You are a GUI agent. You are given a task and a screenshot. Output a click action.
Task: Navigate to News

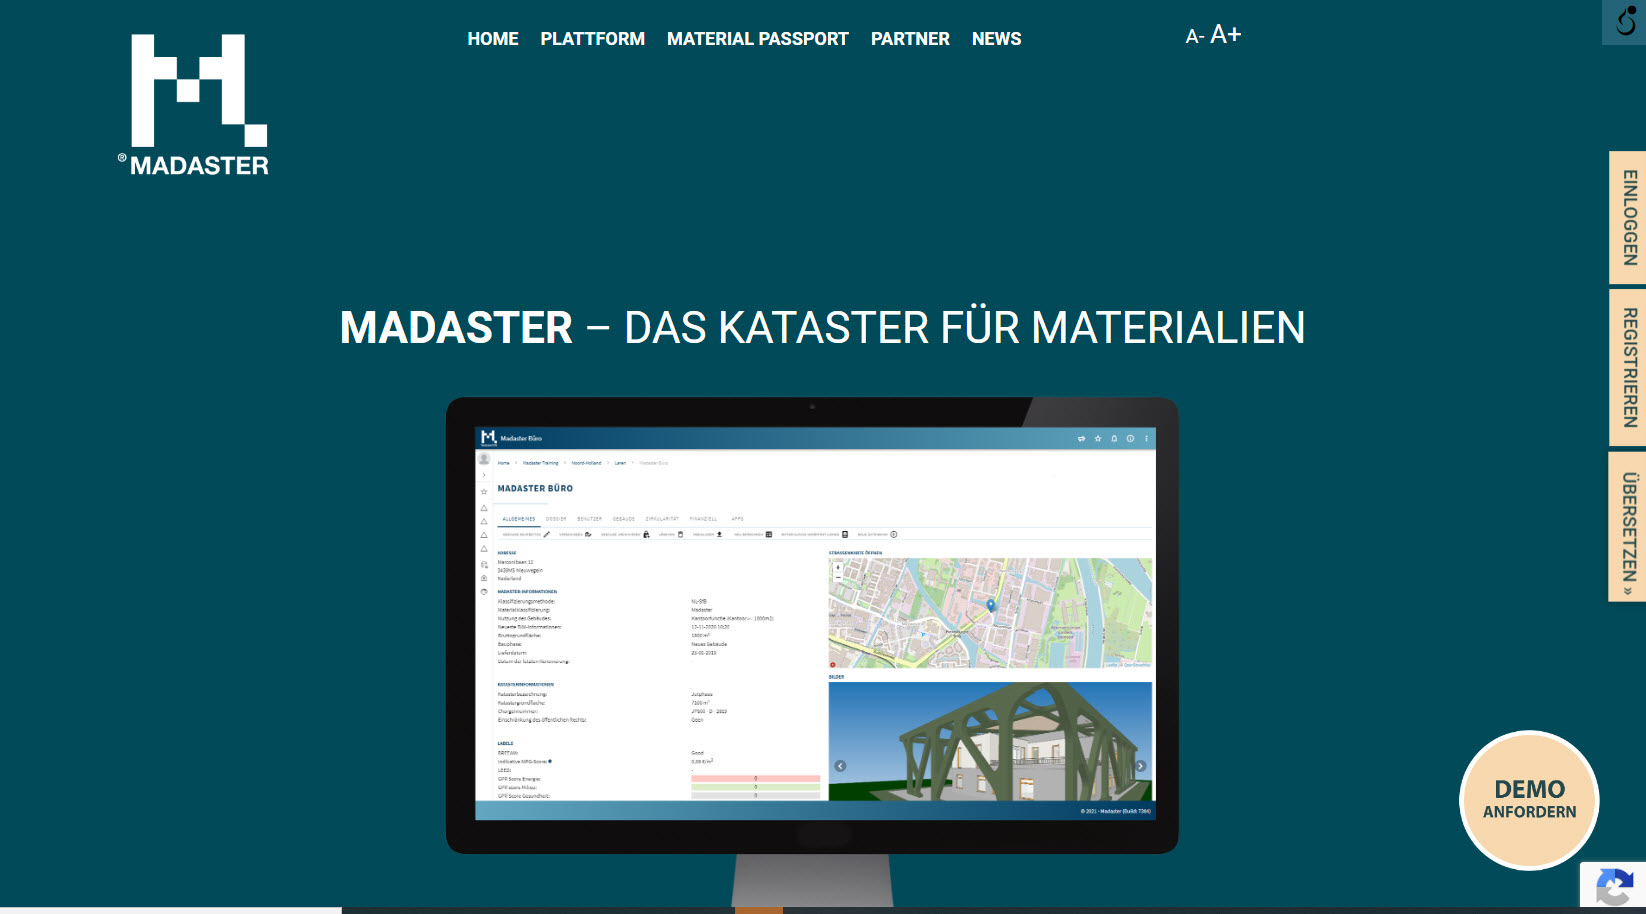996,39
